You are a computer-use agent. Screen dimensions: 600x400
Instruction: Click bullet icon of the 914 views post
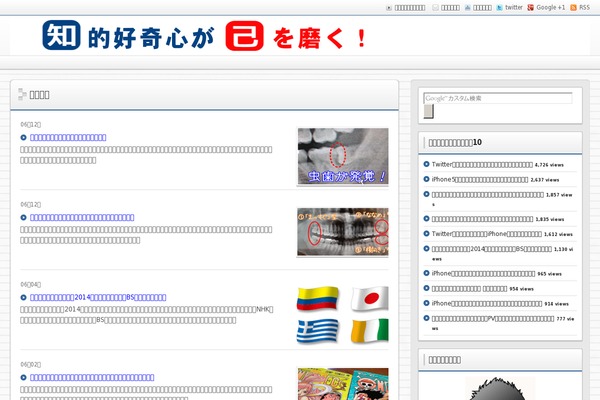[426, 303]
